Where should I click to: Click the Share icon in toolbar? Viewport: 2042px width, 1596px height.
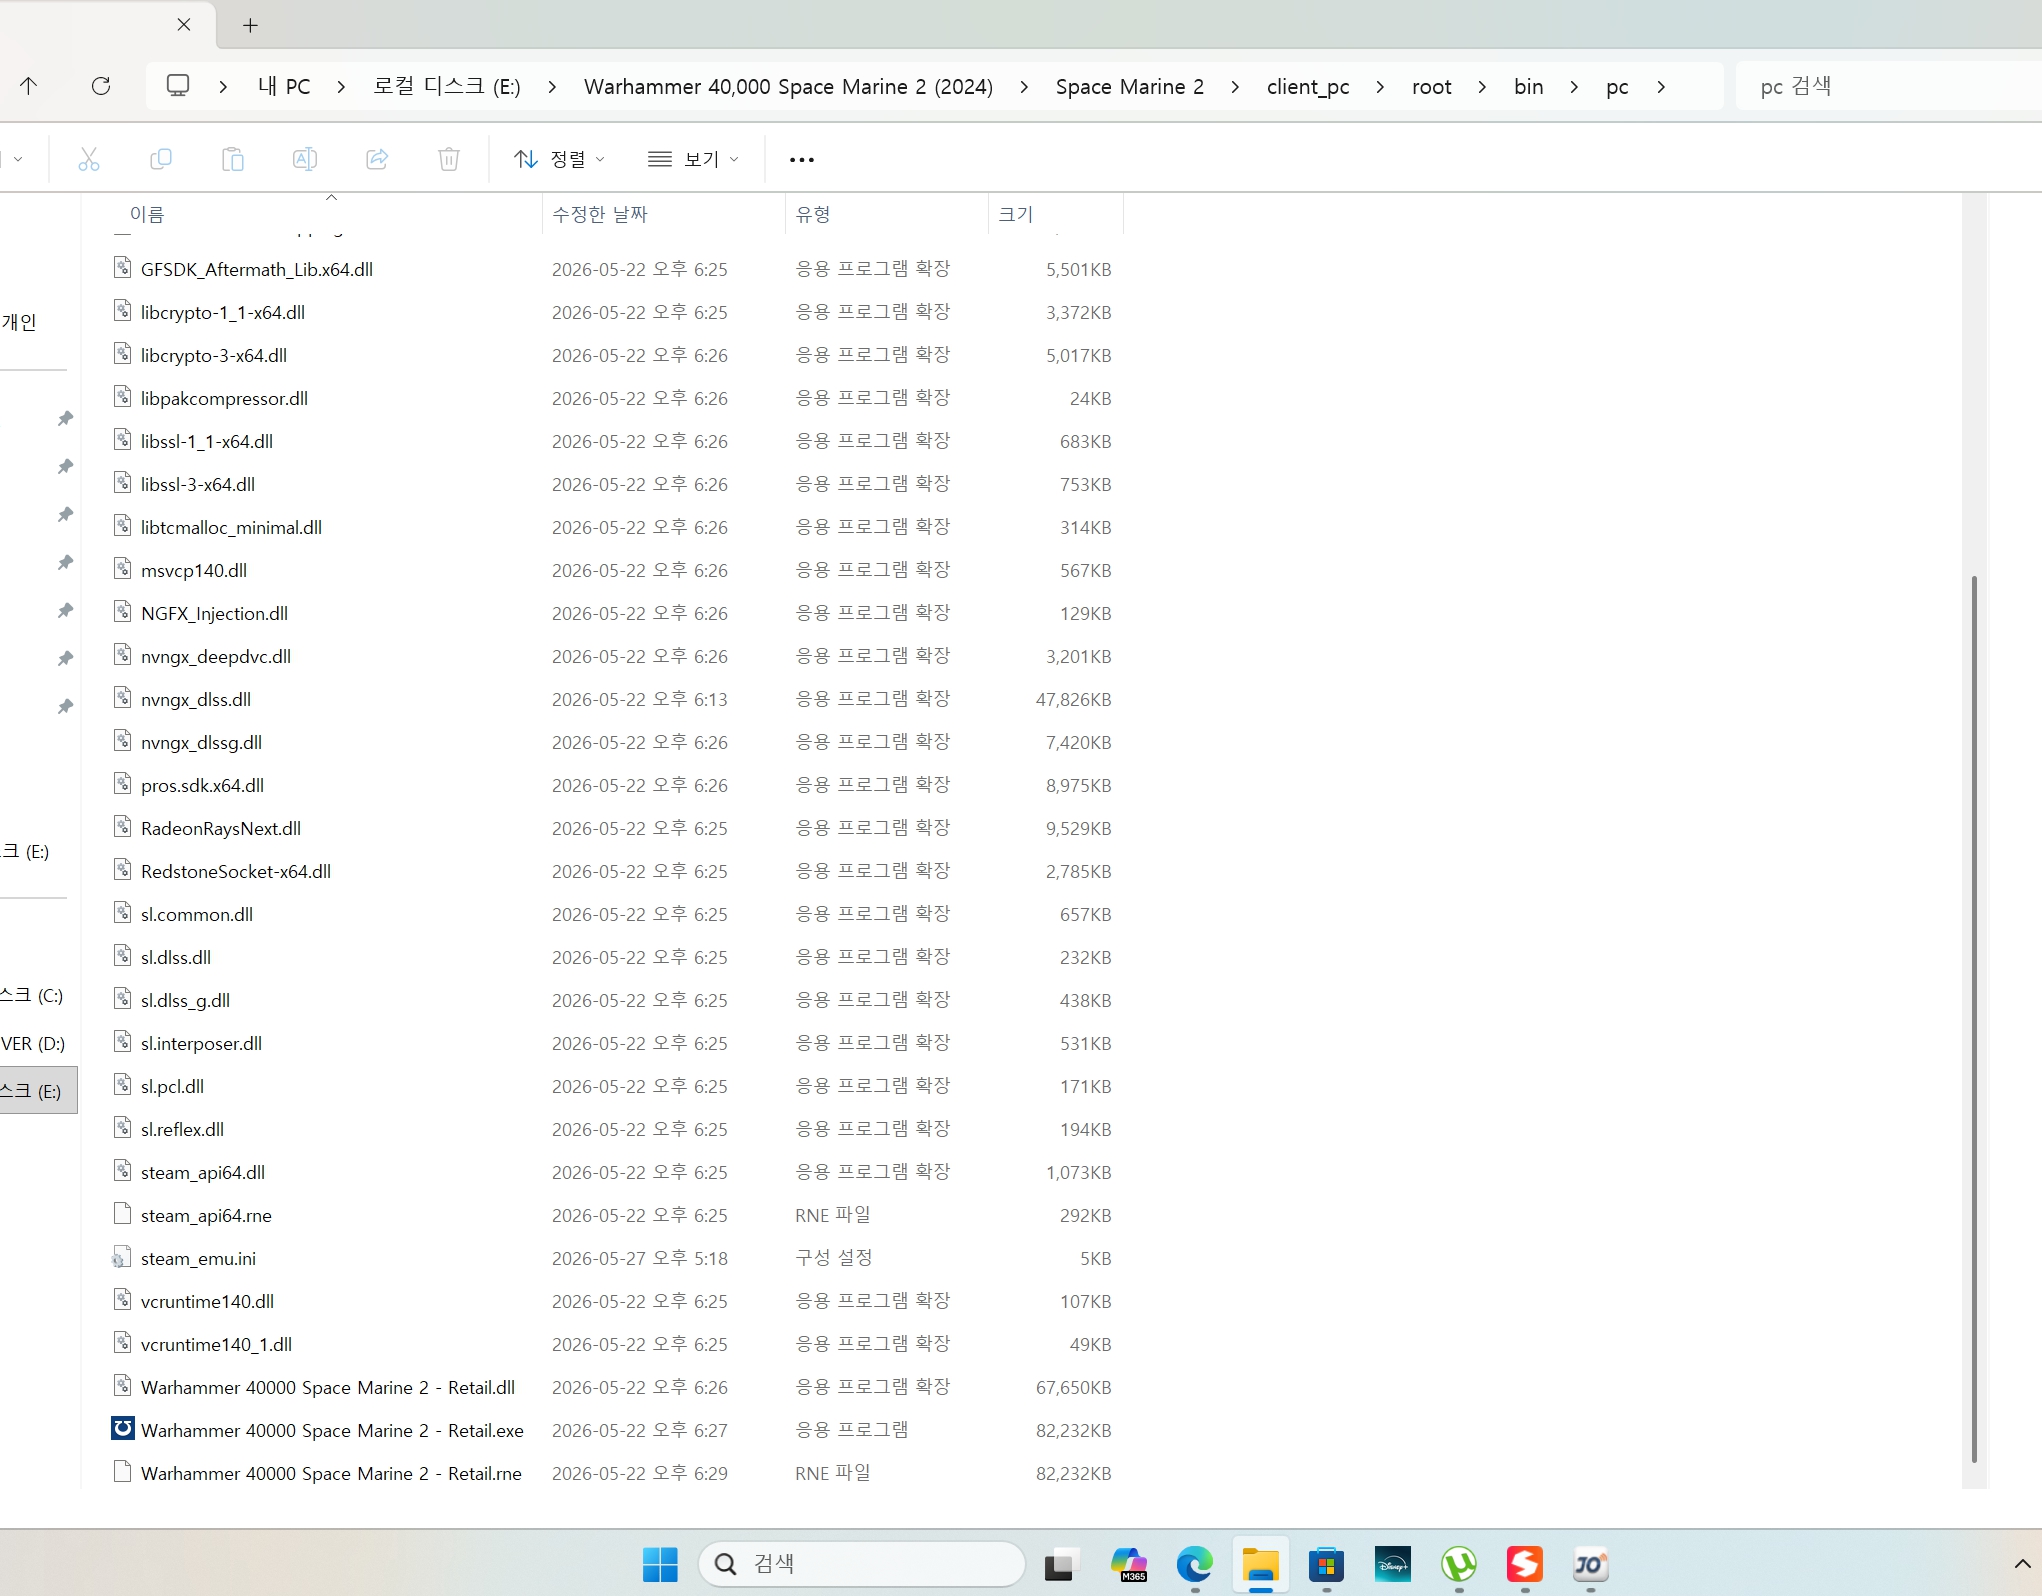pyautogui.click(x=377, y=159)
